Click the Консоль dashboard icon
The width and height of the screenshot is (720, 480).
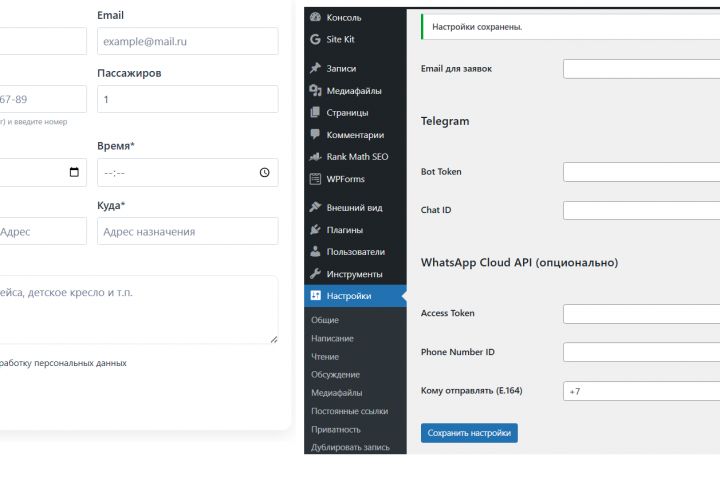316,17
